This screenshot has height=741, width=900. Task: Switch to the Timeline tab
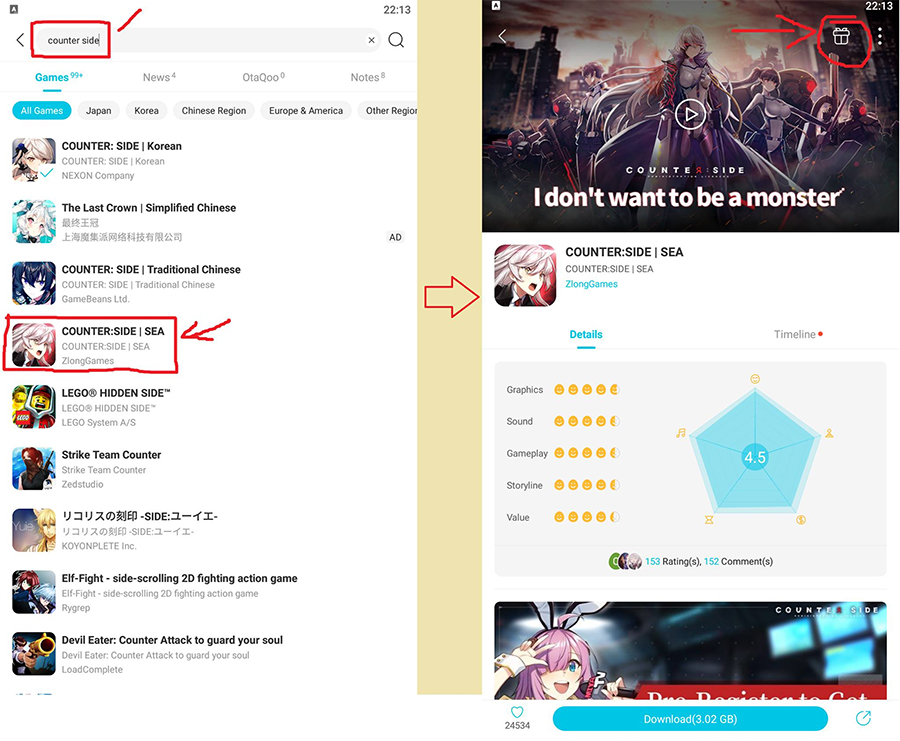pos(797,334)
